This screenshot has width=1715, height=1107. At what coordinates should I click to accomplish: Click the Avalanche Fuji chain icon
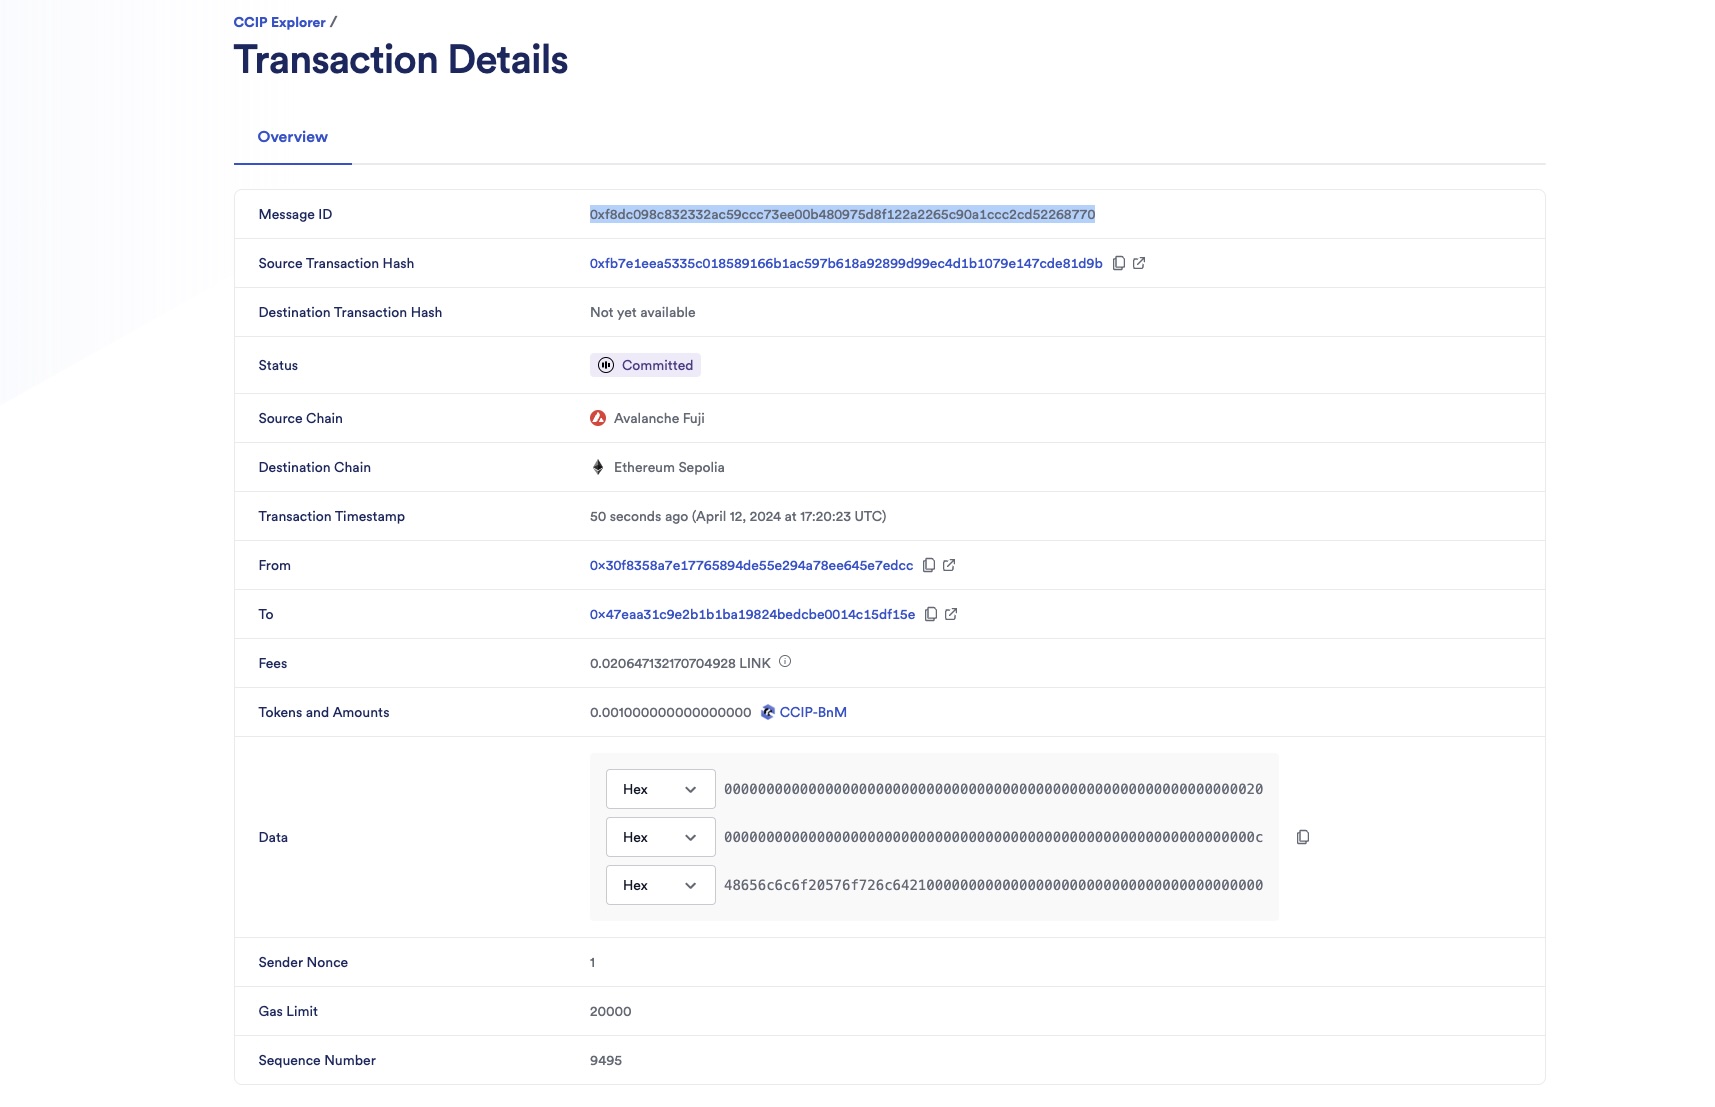[597, 418]
